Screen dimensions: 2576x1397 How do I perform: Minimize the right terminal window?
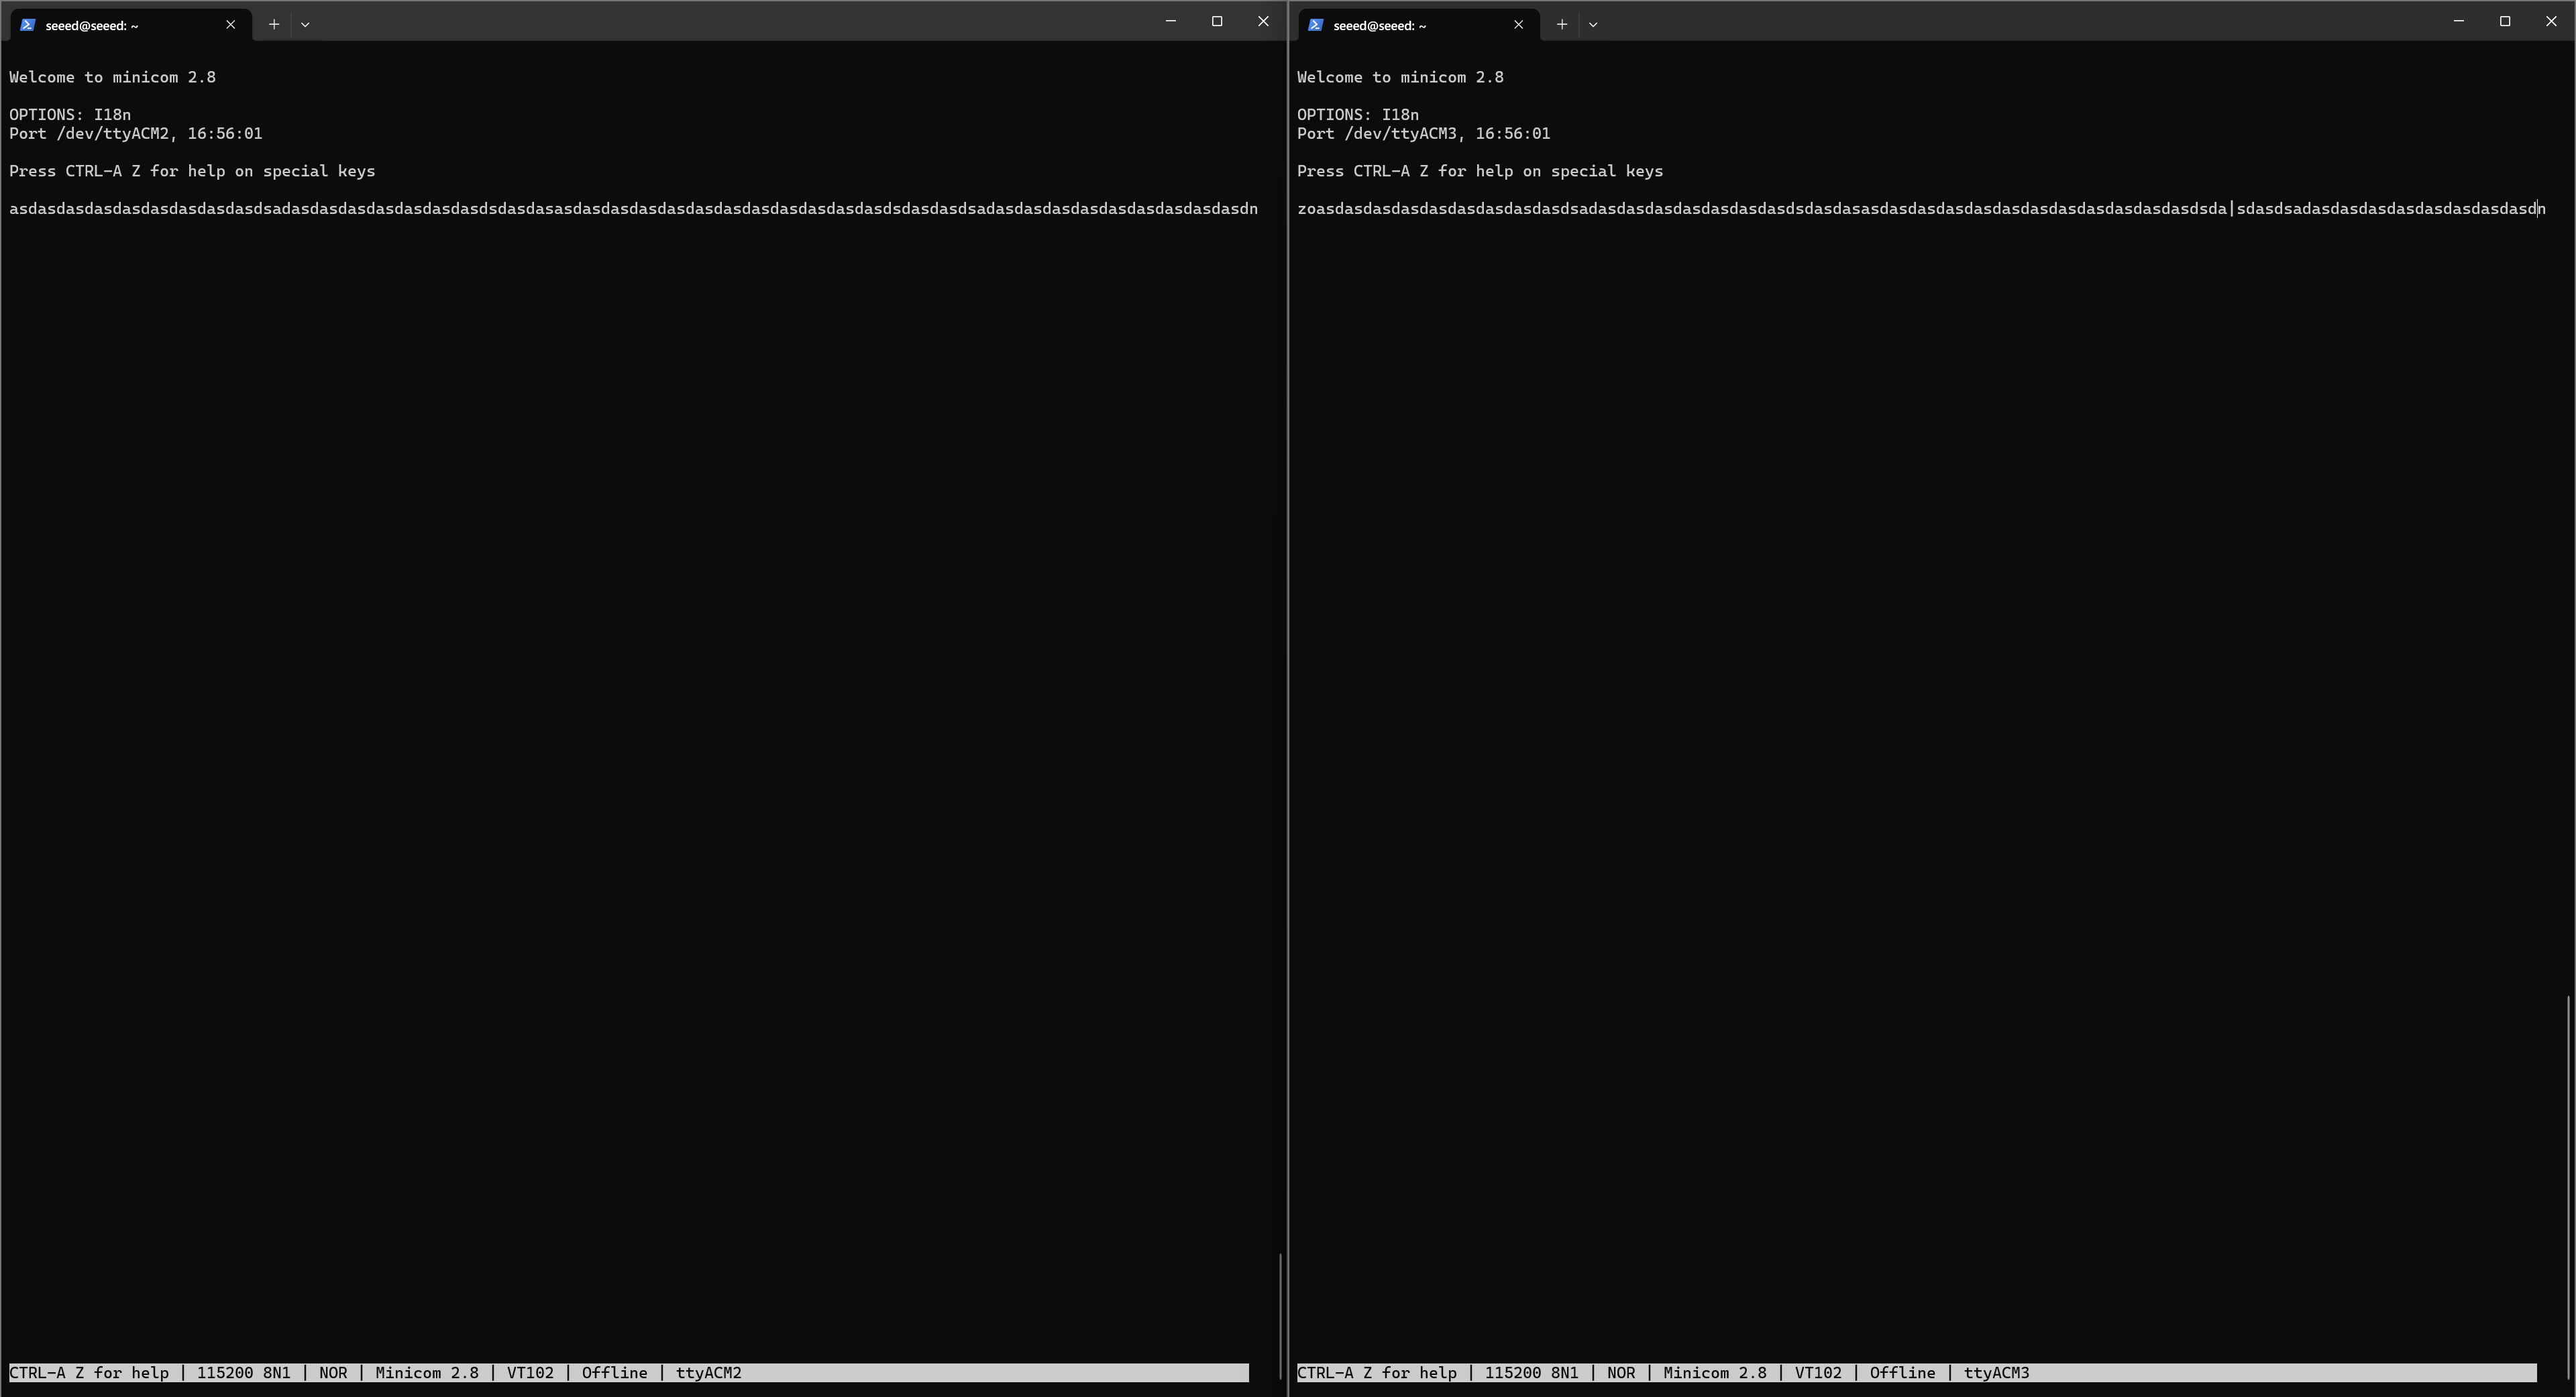2458,21
